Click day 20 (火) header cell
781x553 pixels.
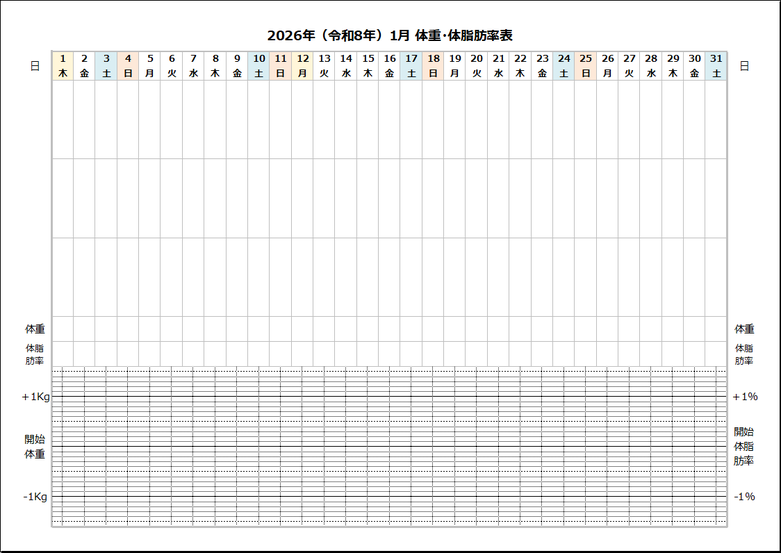477,66
